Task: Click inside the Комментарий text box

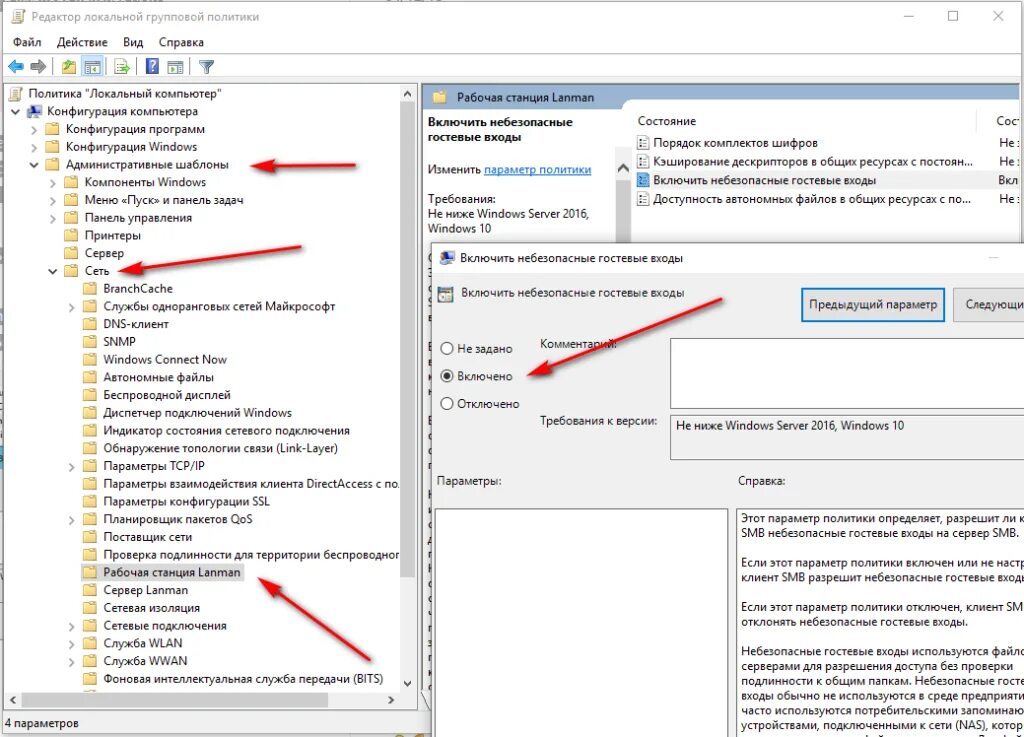Action: tap(846, 373)
